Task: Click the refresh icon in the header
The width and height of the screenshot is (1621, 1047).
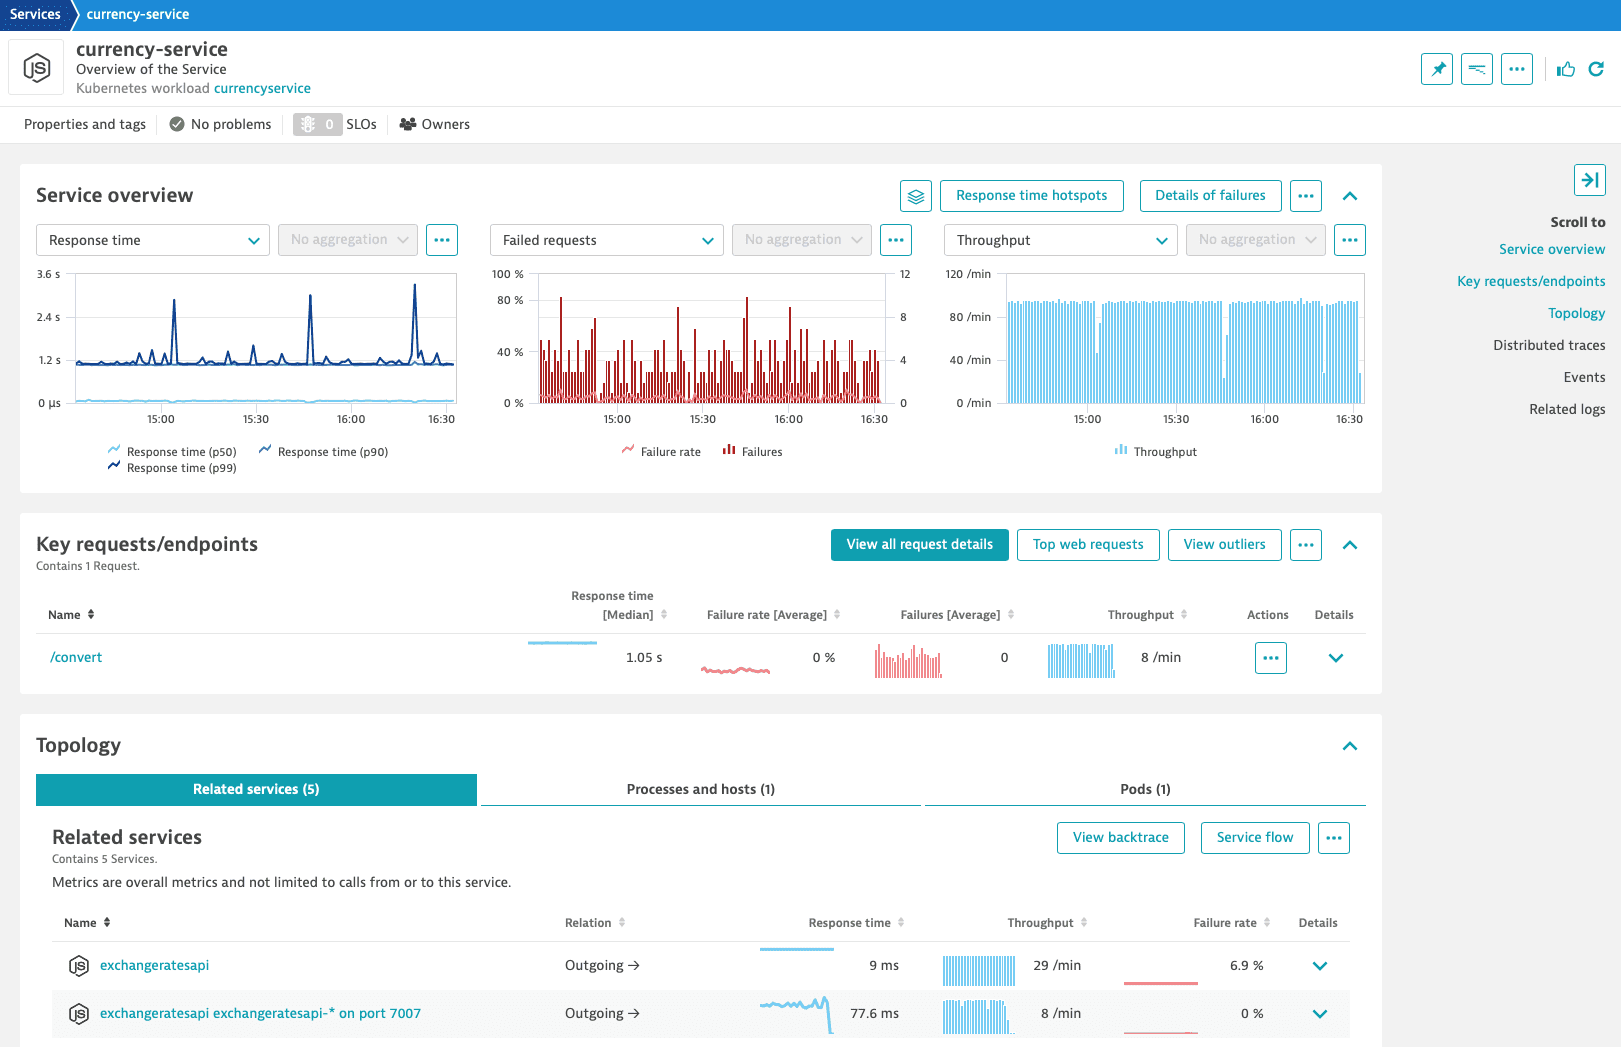Action: tap(1597, 69)
